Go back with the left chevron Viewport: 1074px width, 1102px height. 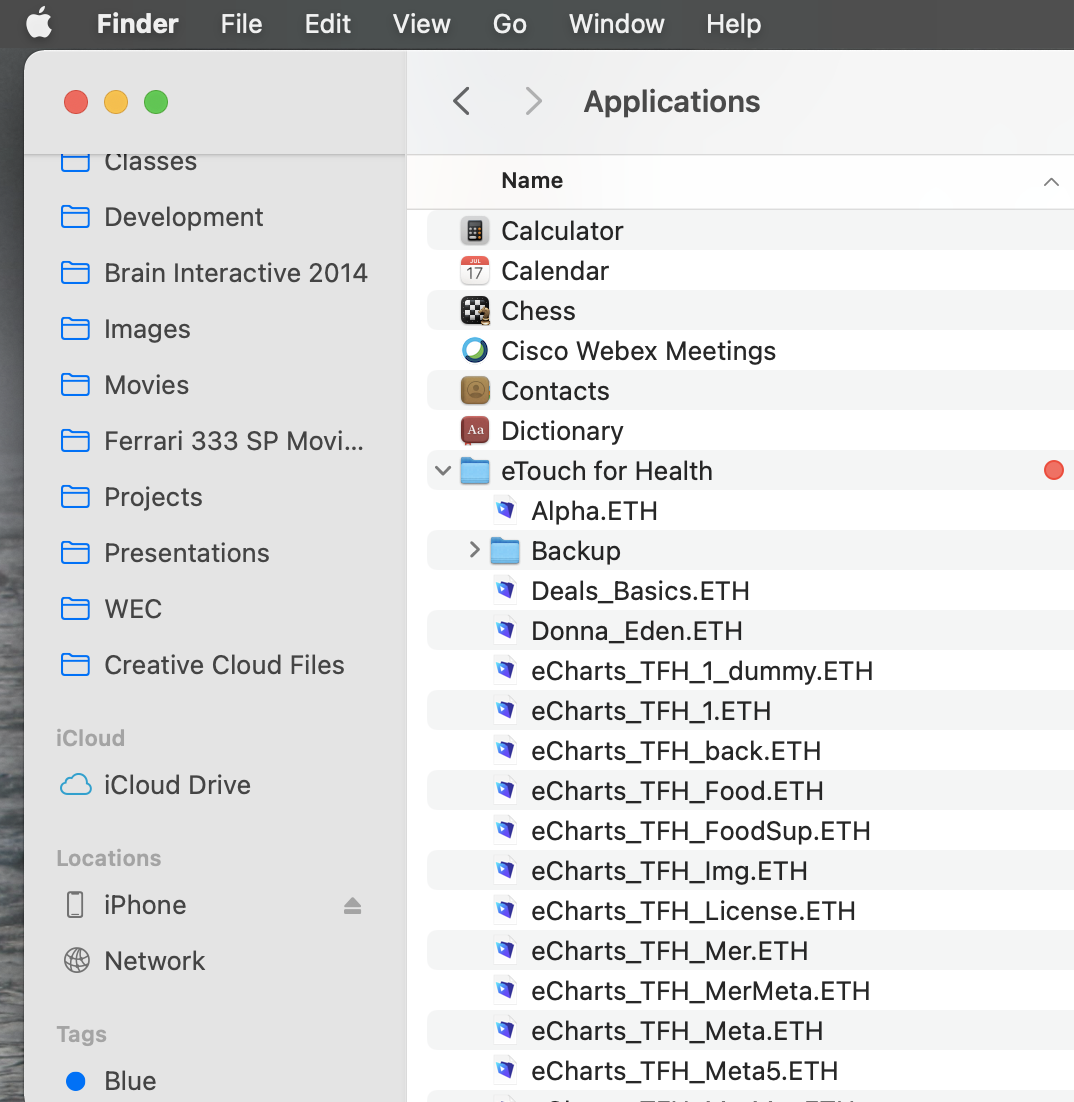click(x=462, y=101)
